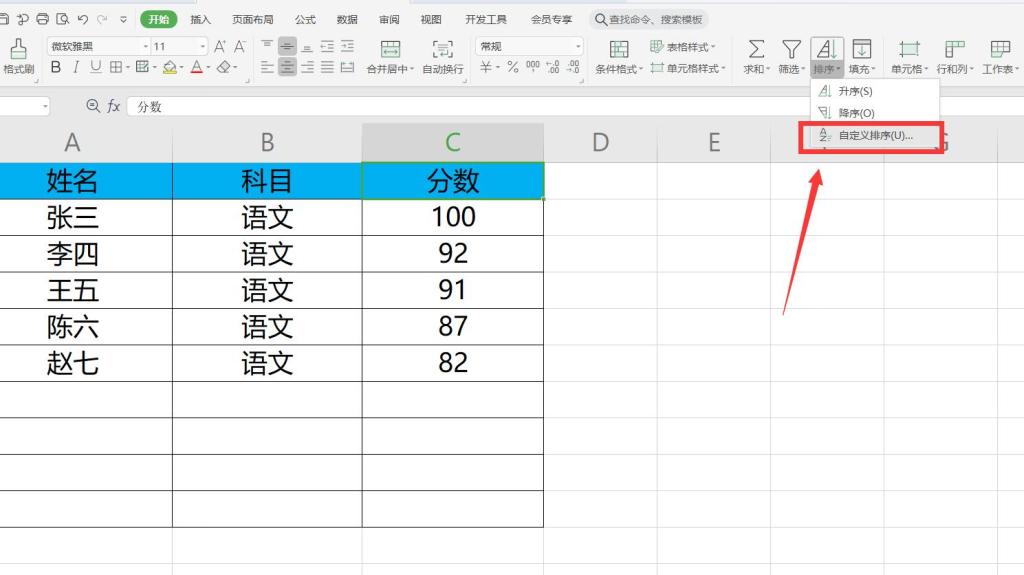Toggle underline formatting
The width and height of the screenshot is (1024, 575).
point(96,67)
